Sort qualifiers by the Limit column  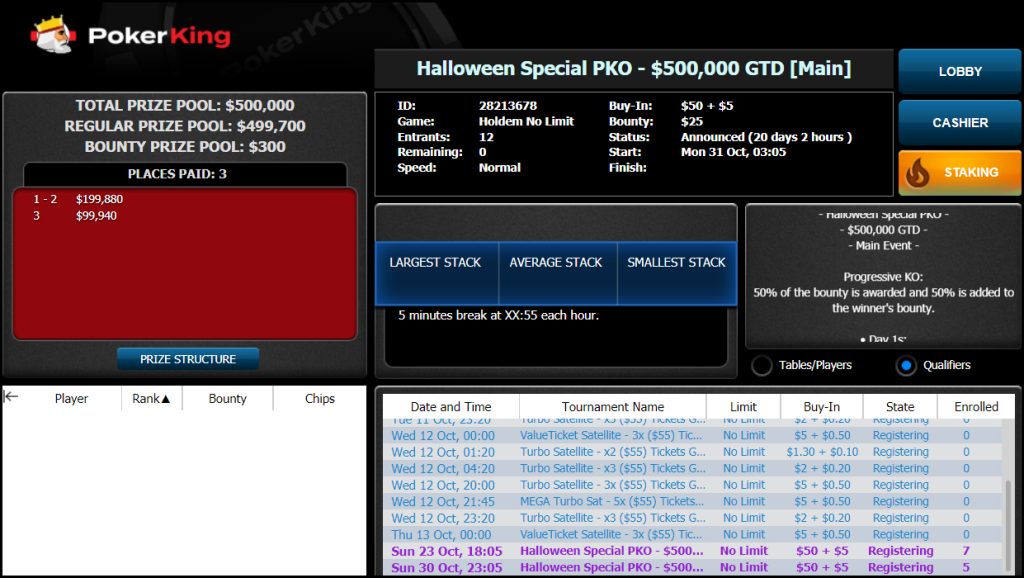(x=743, y=406)
